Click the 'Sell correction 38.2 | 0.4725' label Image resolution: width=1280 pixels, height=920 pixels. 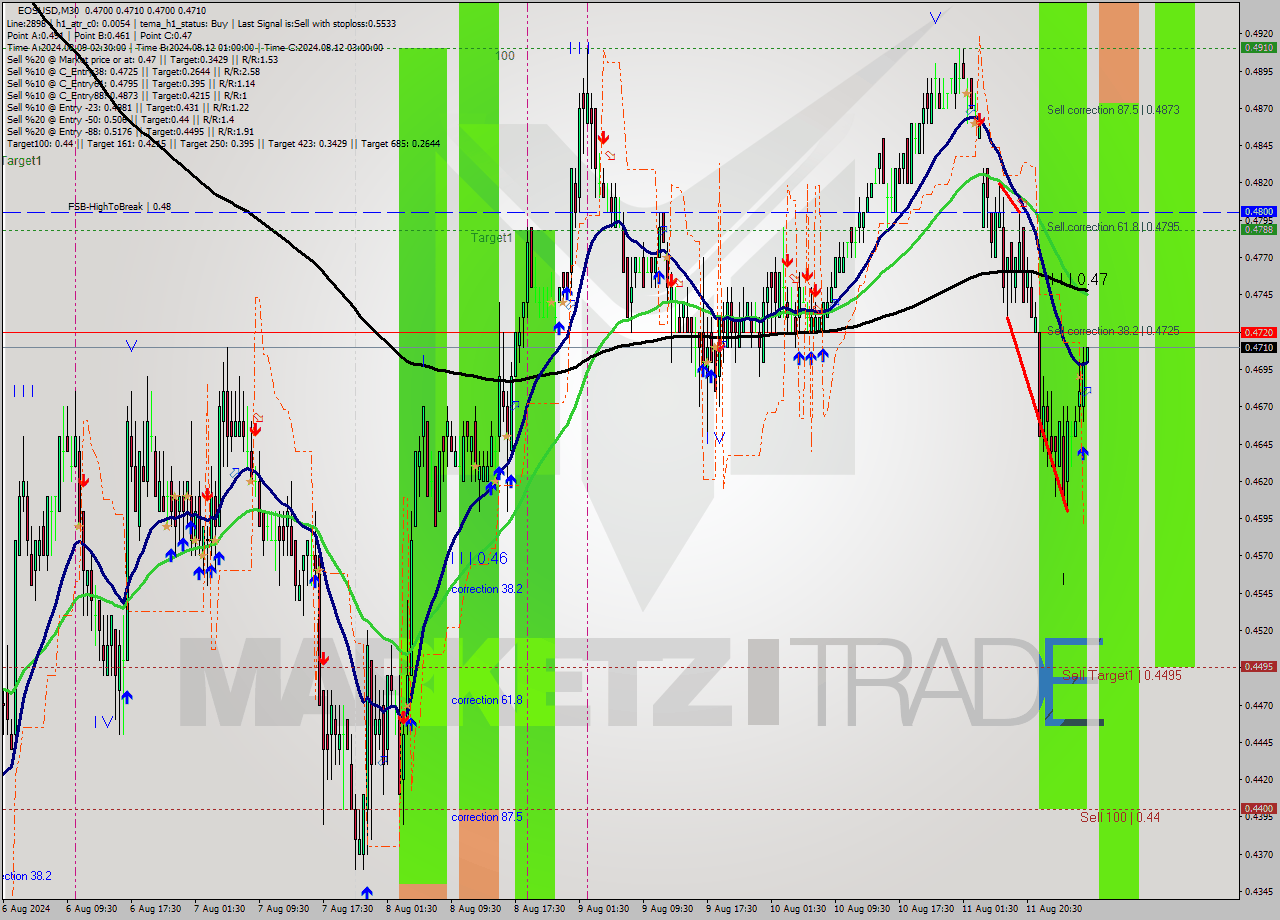pyautogui.click(x=1113, y=331)
